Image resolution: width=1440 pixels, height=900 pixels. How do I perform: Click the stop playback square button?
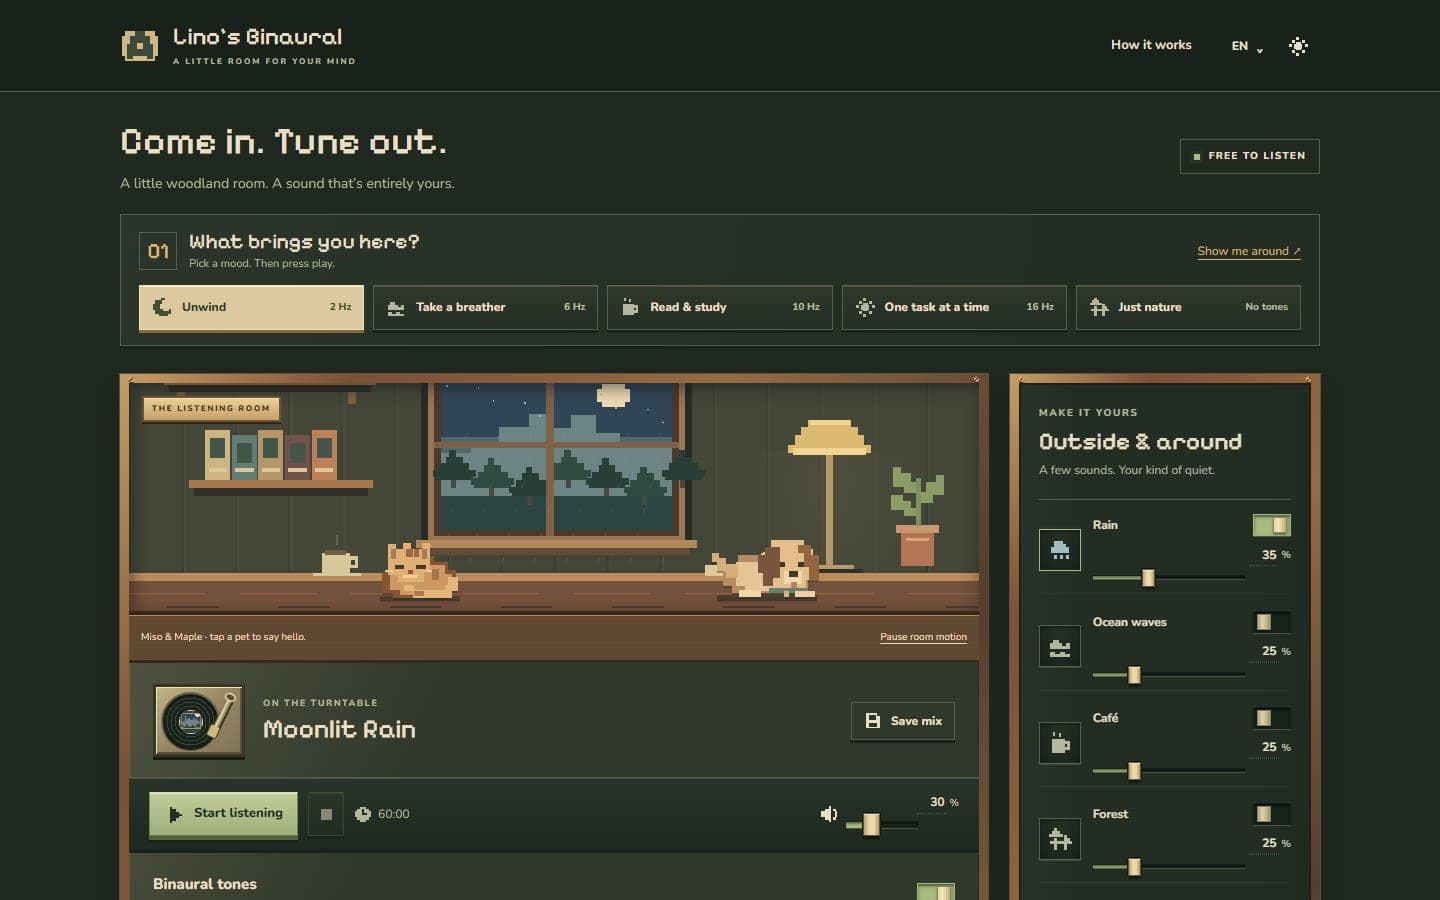(326, 814)
